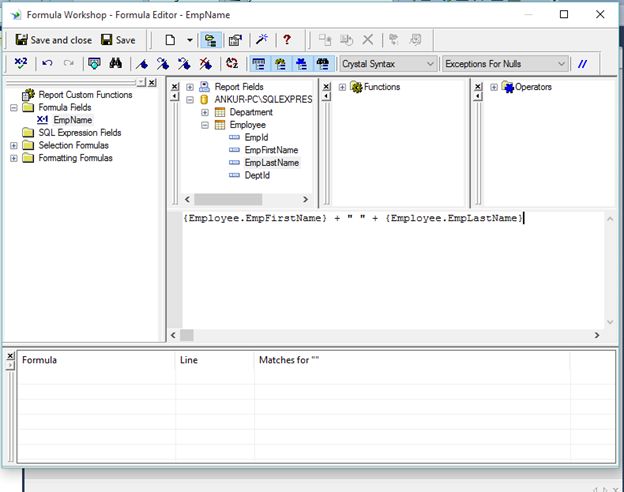Select EmpName under Formula Fields
This screenshot has width=624, height=492.
(73, 120)
